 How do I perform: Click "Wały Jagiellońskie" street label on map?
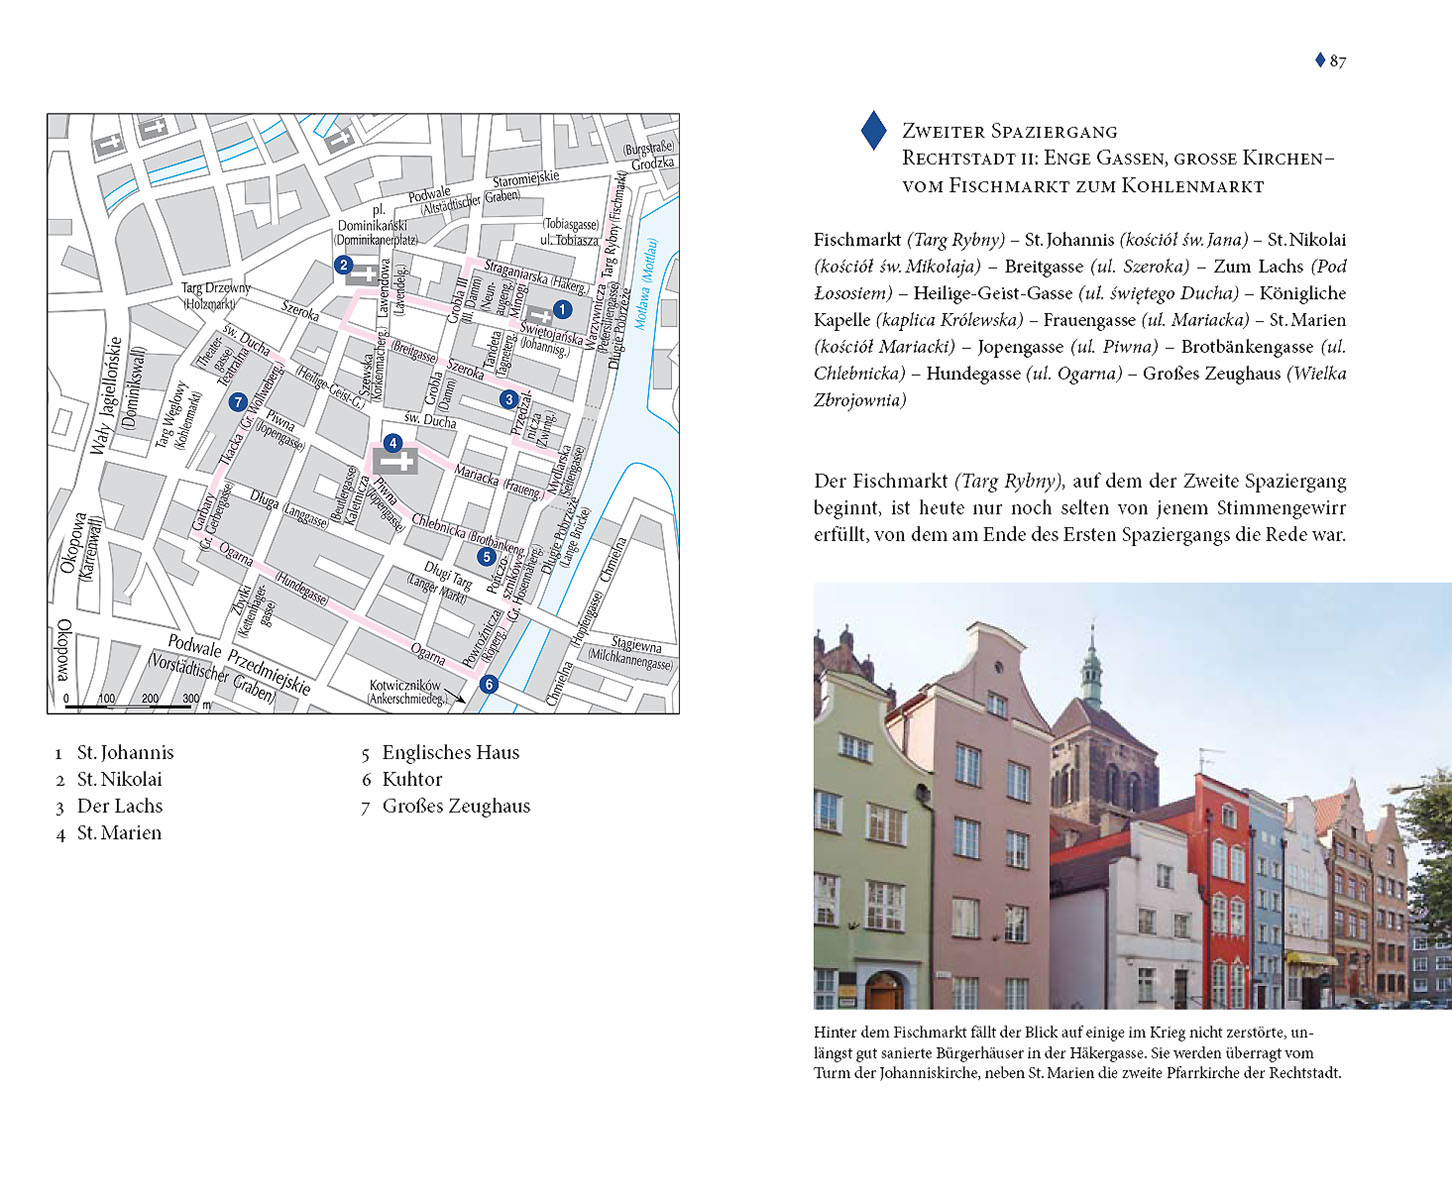click(x=106, y=396)
